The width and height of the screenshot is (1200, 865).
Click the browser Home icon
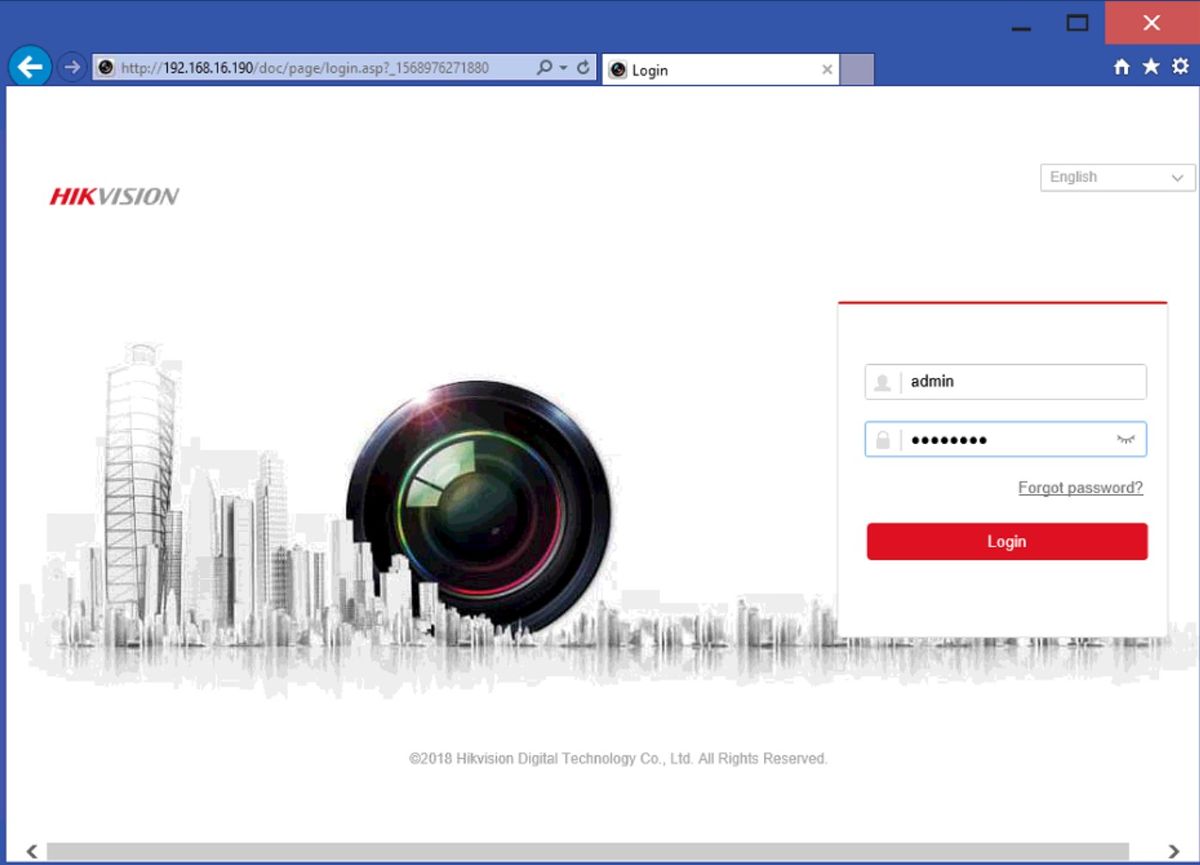coord(1122,66)
